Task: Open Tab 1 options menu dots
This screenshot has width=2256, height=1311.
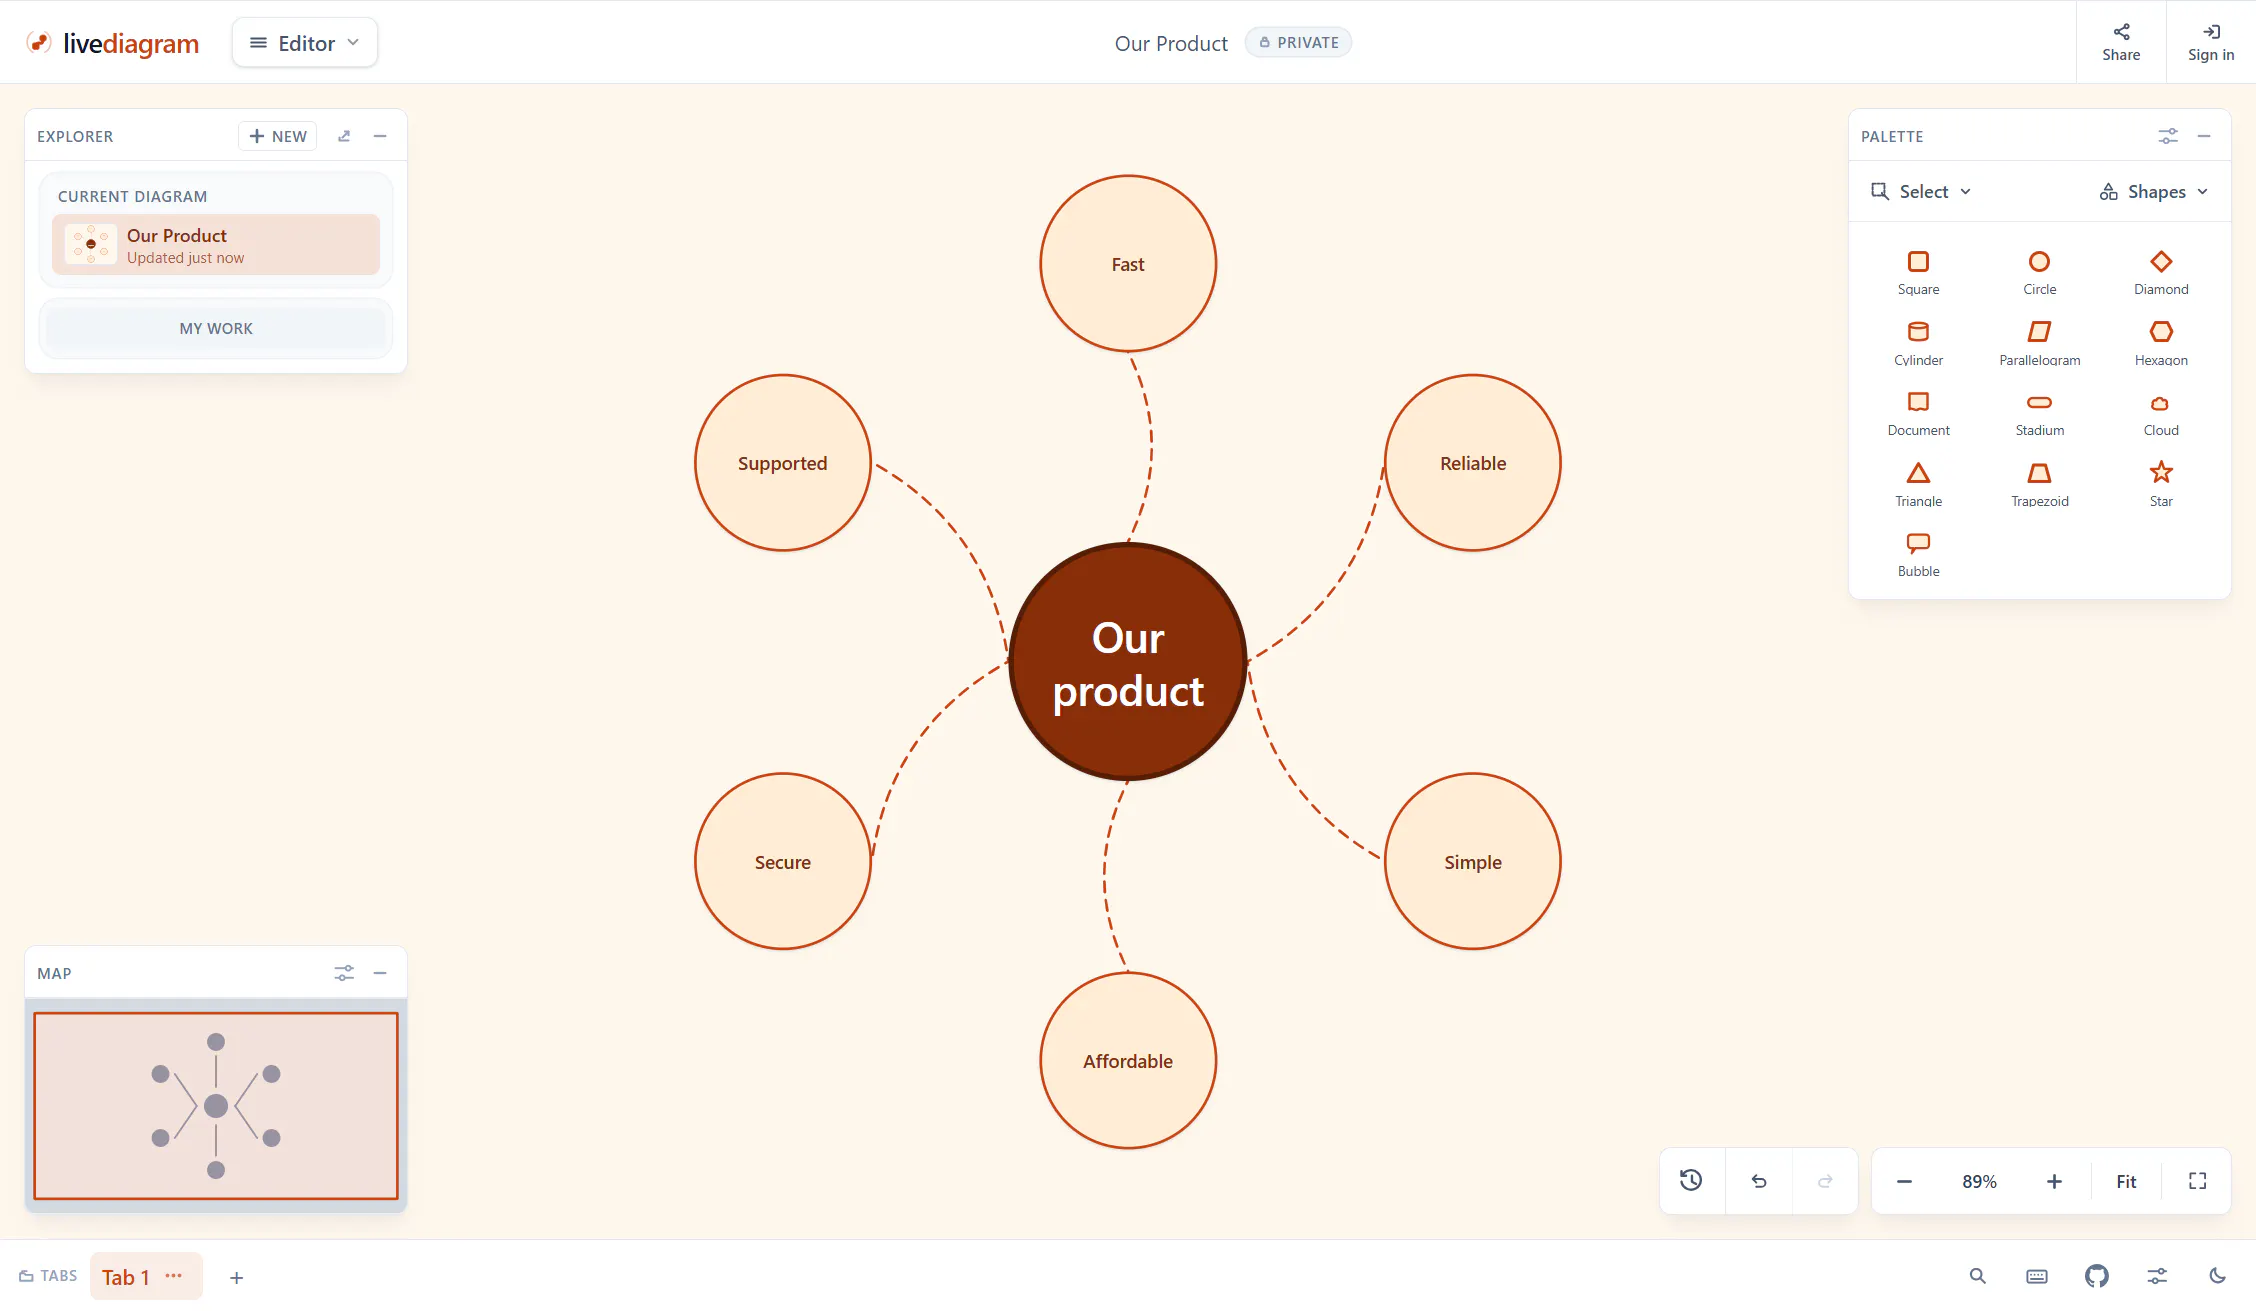Action: [x=174, y=1276]
